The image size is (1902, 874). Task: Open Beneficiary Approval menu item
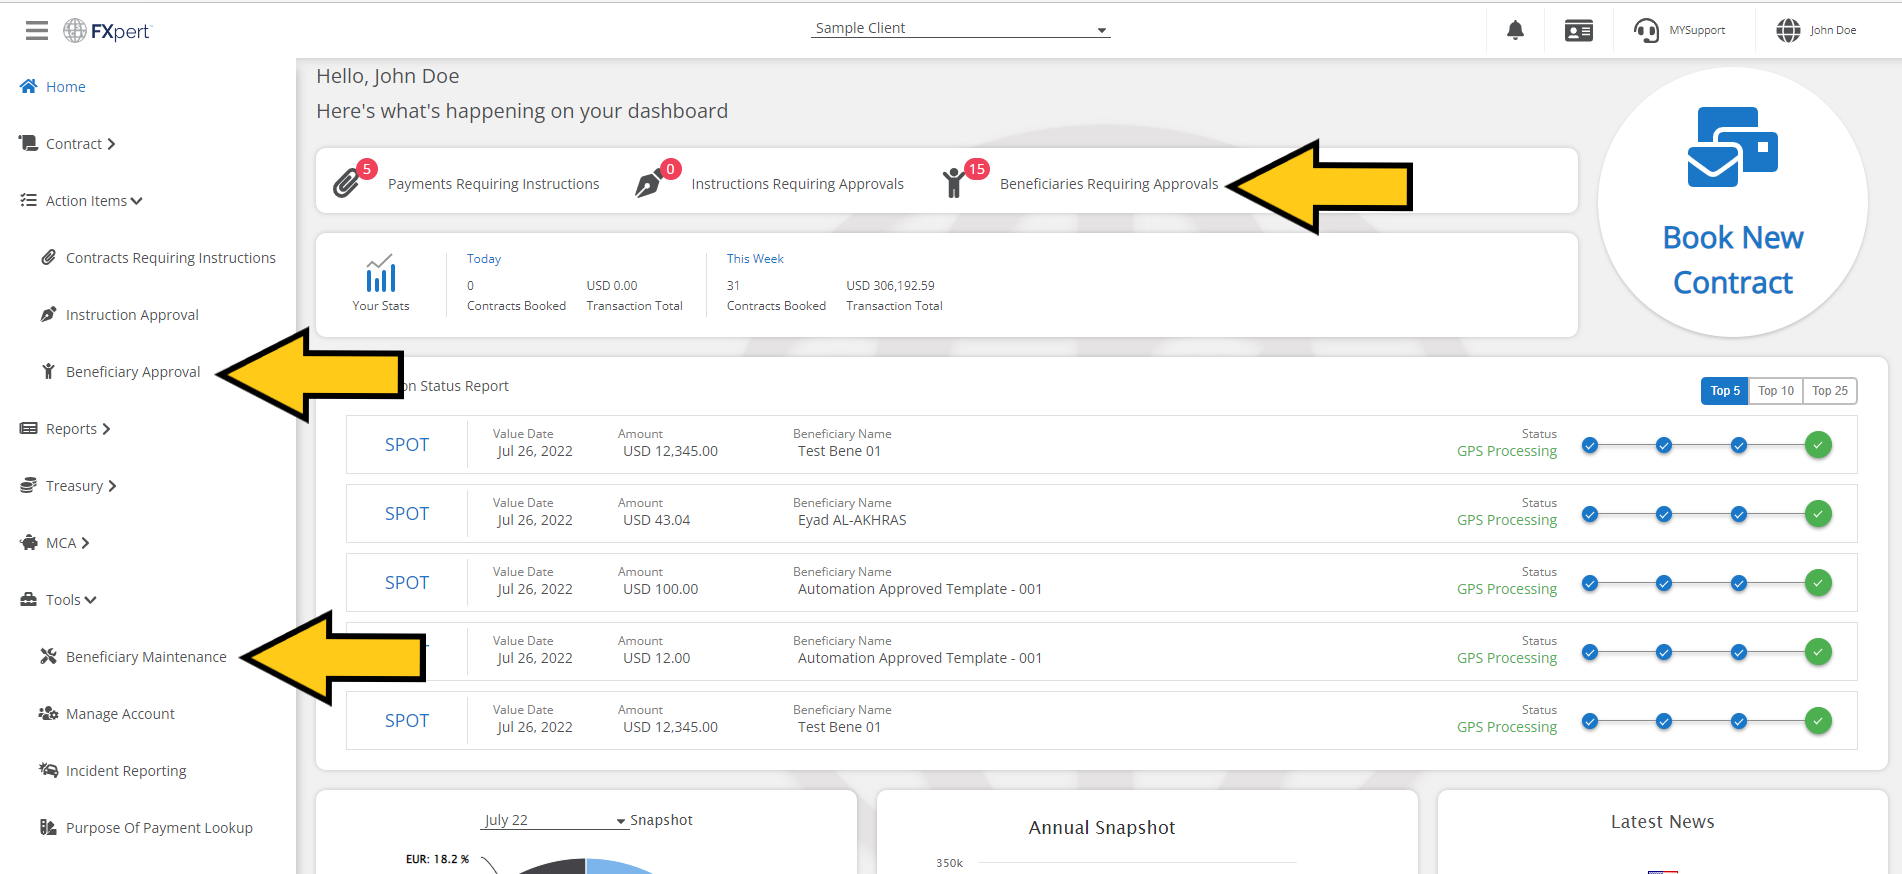coord(133,372)
